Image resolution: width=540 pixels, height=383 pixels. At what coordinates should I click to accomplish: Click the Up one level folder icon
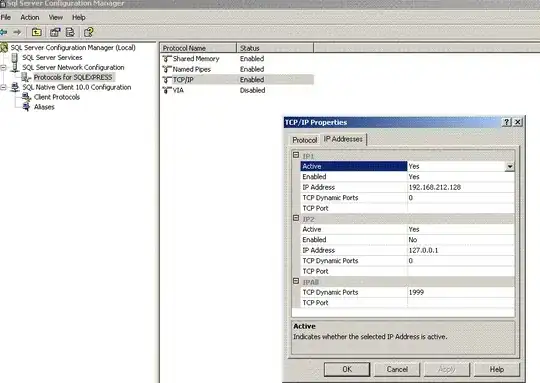click(37, 32)
